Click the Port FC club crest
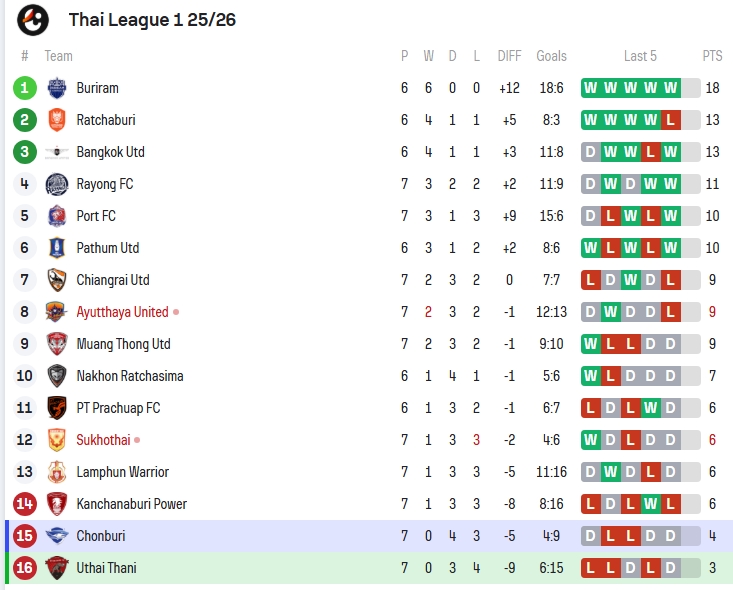 [x=56, y=216]
